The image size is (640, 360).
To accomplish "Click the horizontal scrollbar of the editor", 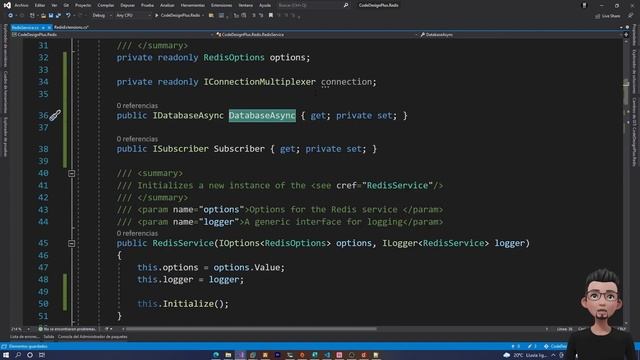I will [x=251, y=329].
